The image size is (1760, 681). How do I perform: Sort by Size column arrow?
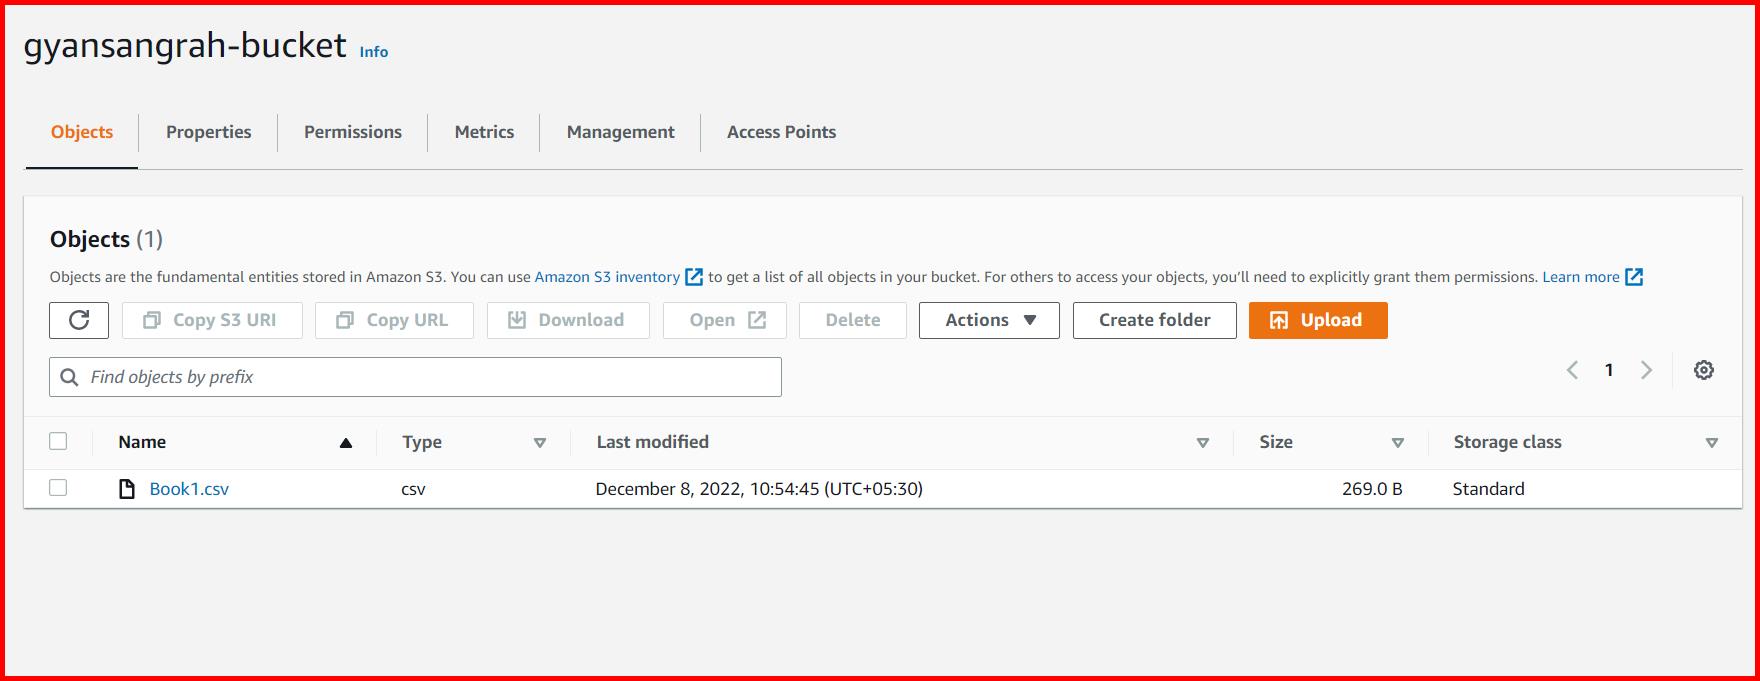click(1398, 443)
